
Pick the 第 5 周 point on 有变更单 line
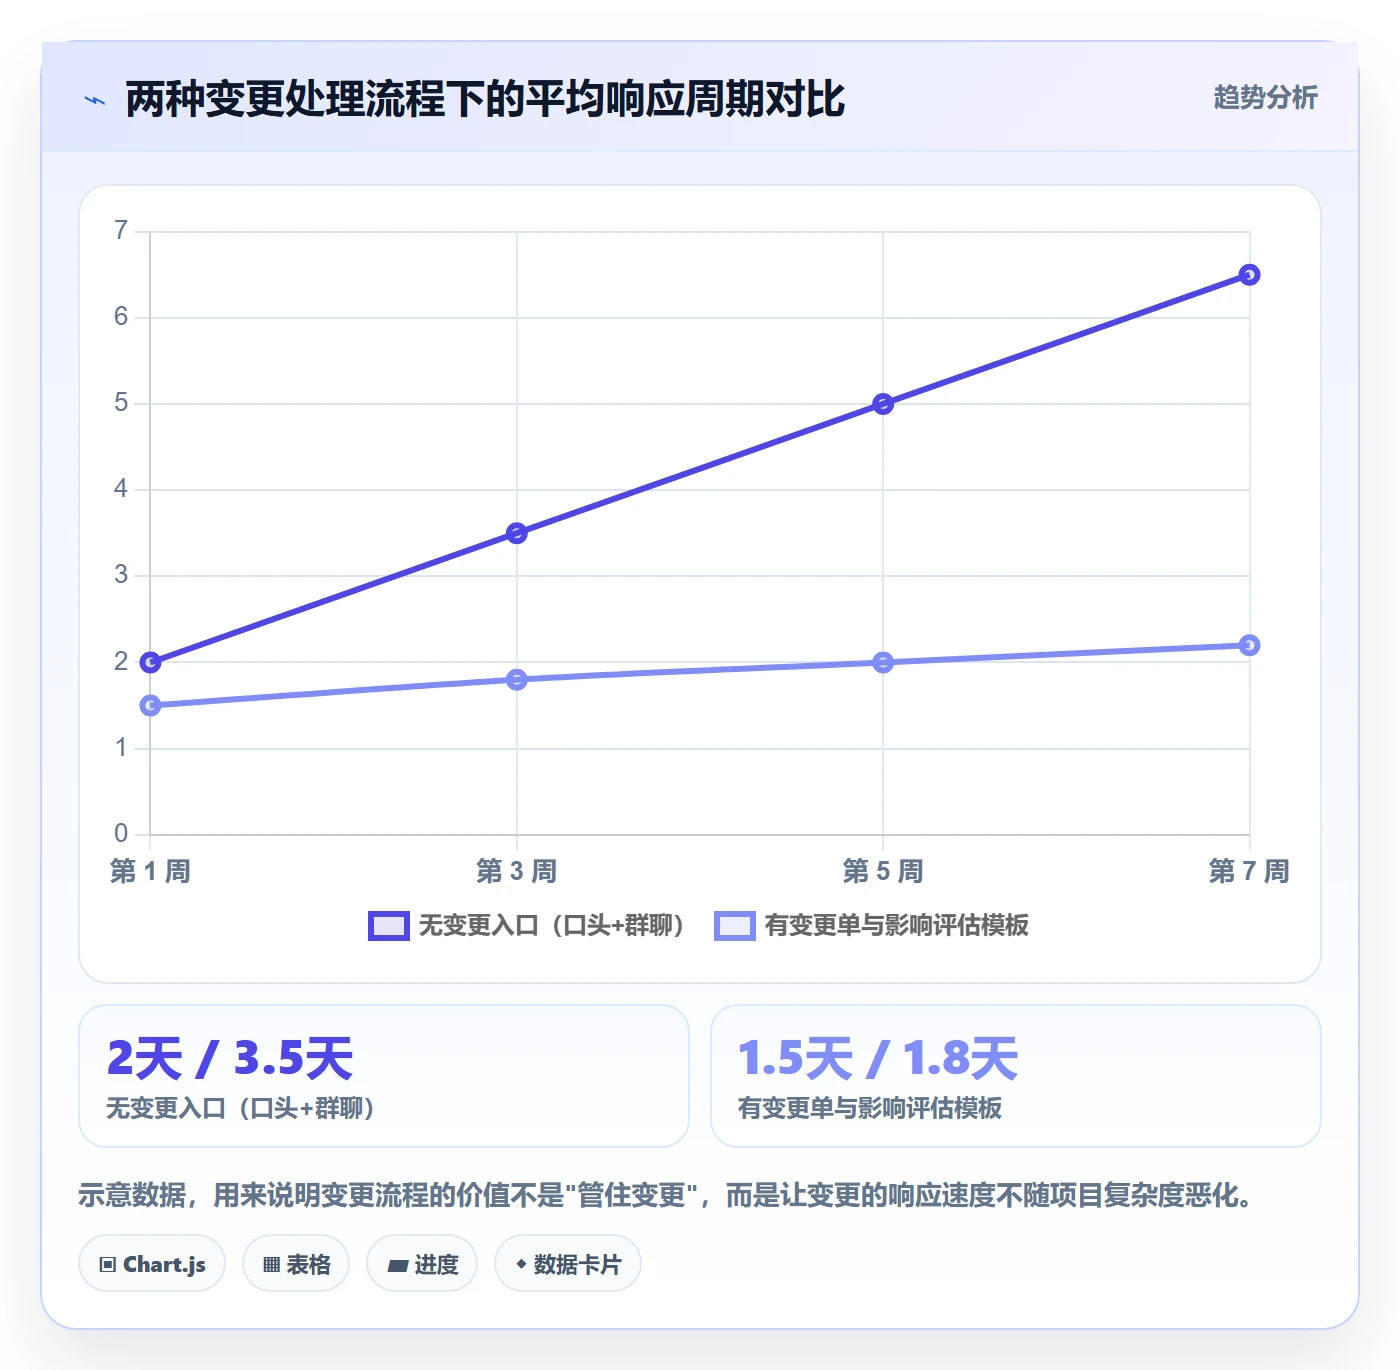click(883, 662)
